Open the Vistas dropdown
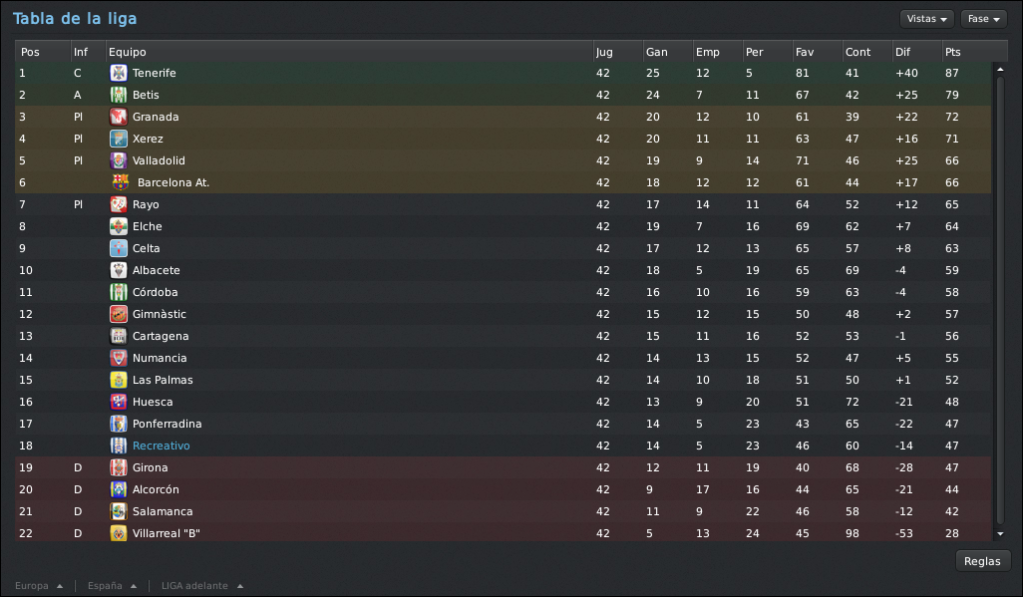 926,19
